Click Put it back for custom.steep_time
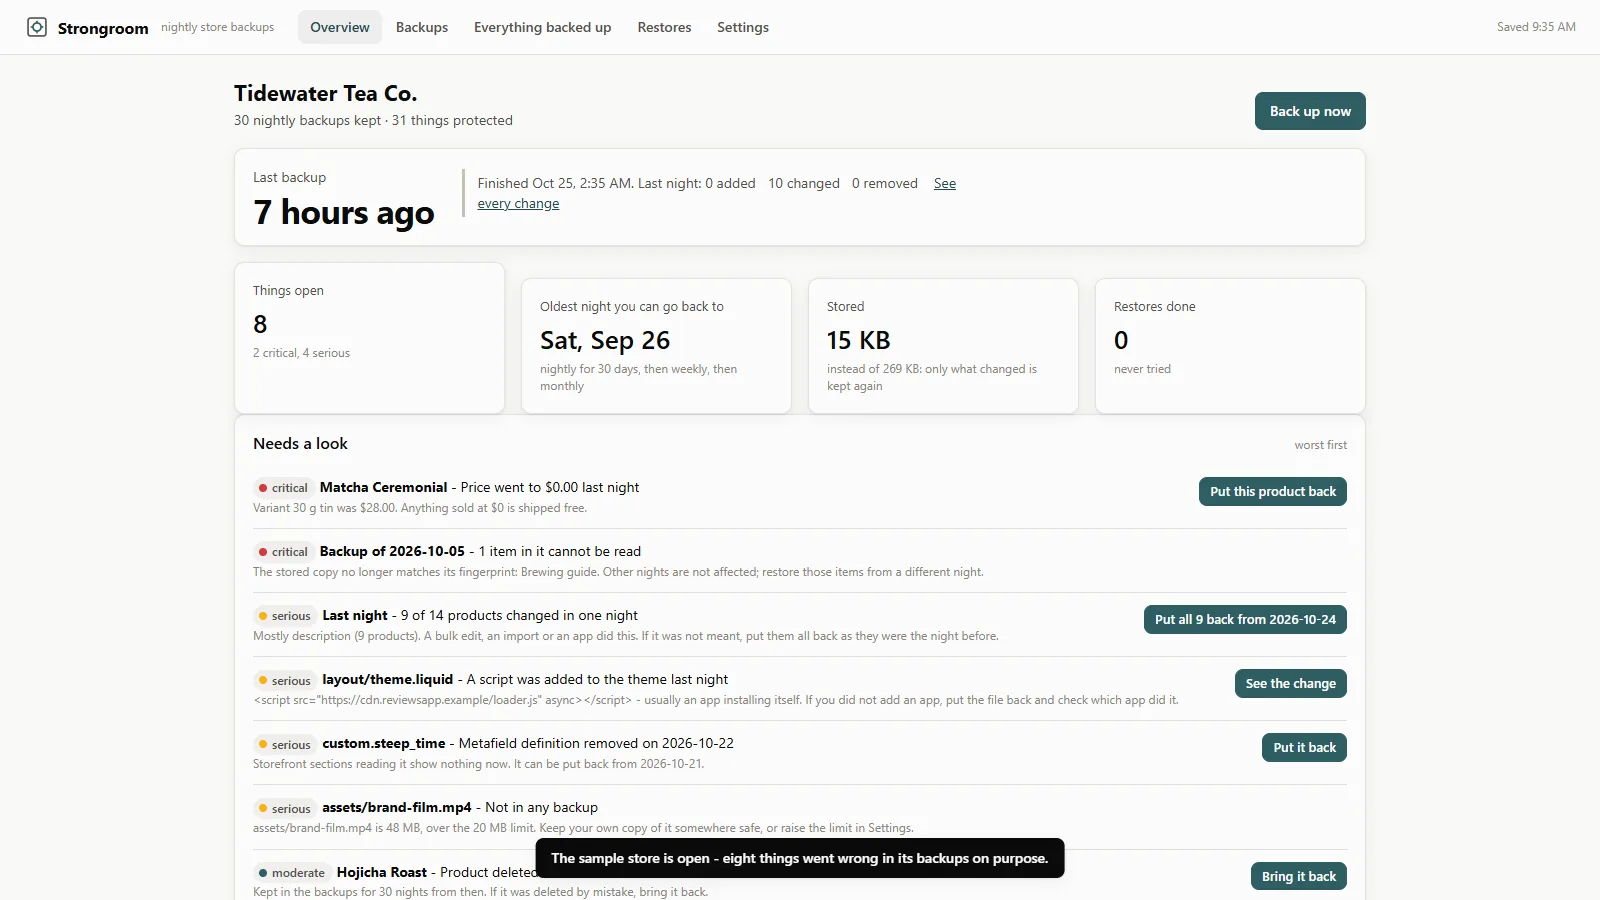The height and width of the screenshot is (900, 1600). point(1304,747)
